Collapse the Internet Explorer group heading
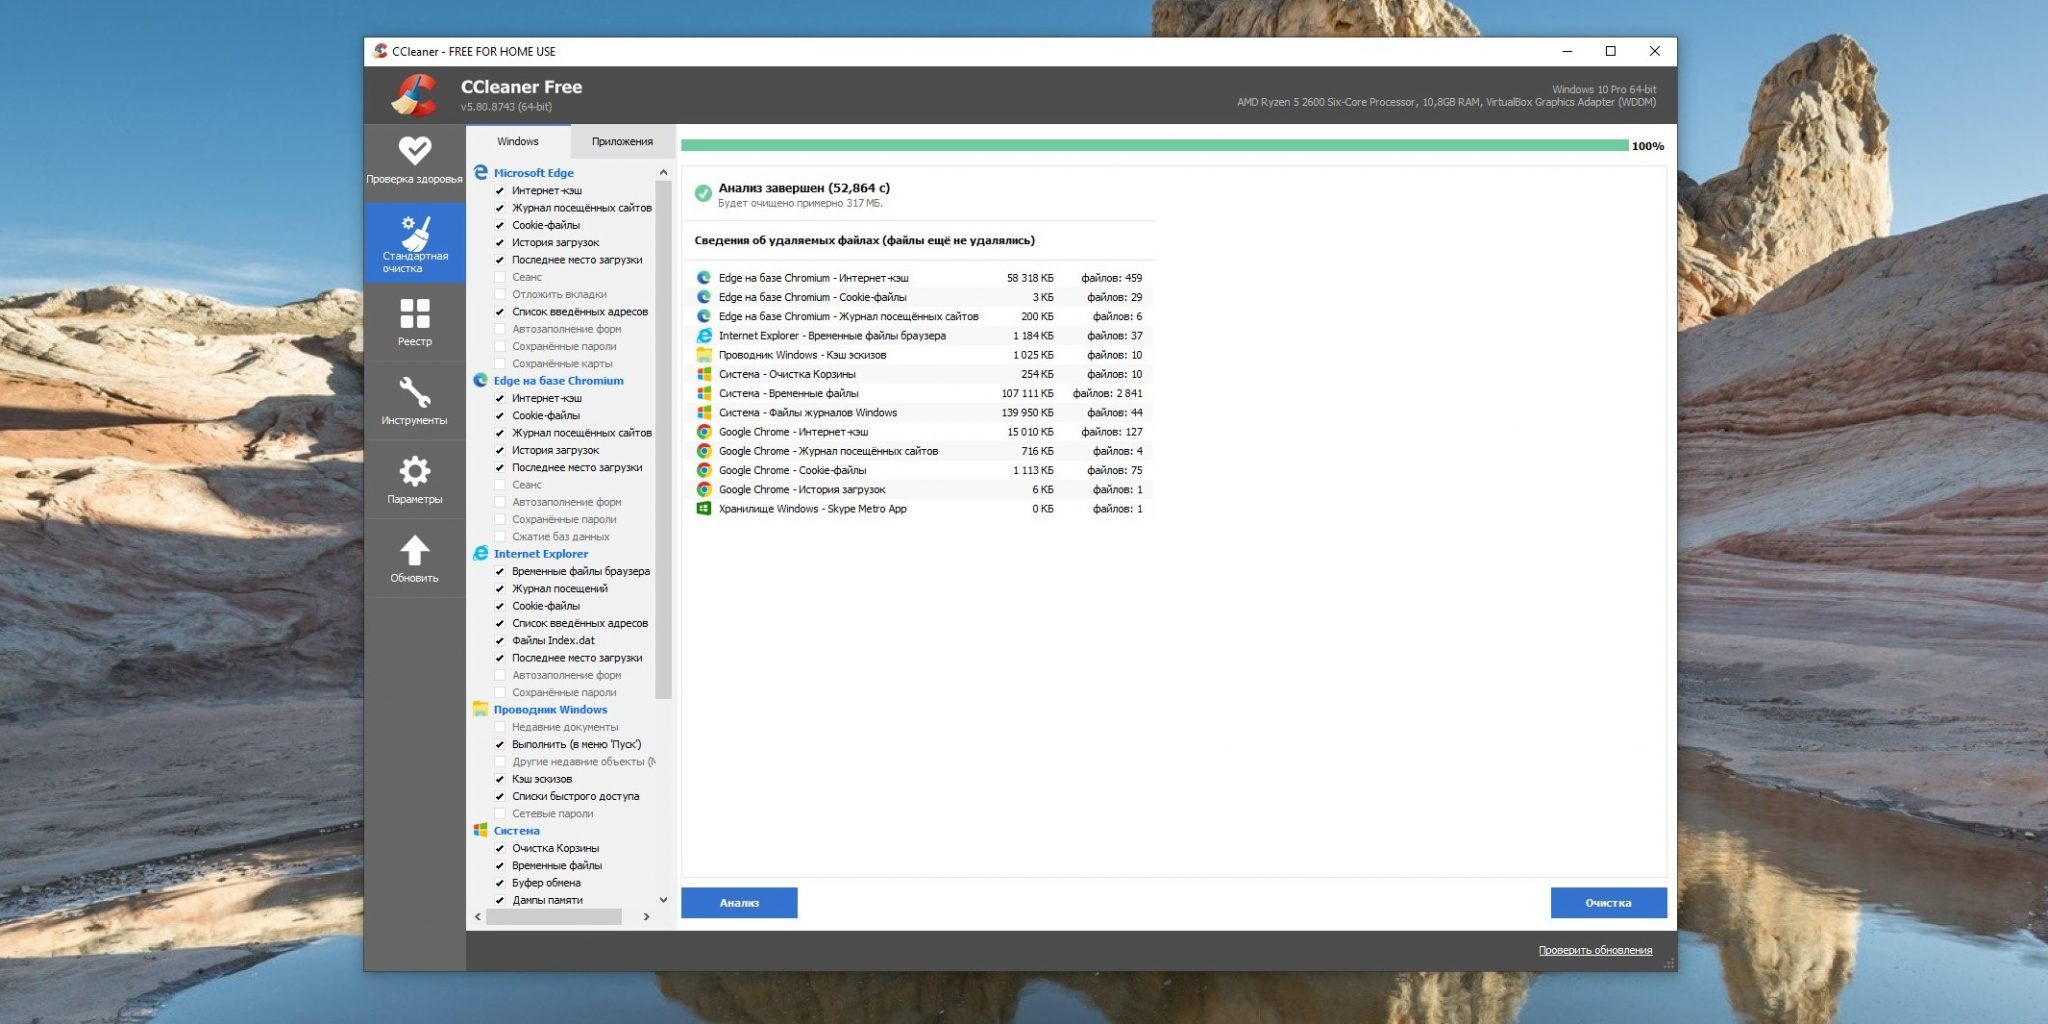Viewport: 2048px width, 1024px height. 540,554
